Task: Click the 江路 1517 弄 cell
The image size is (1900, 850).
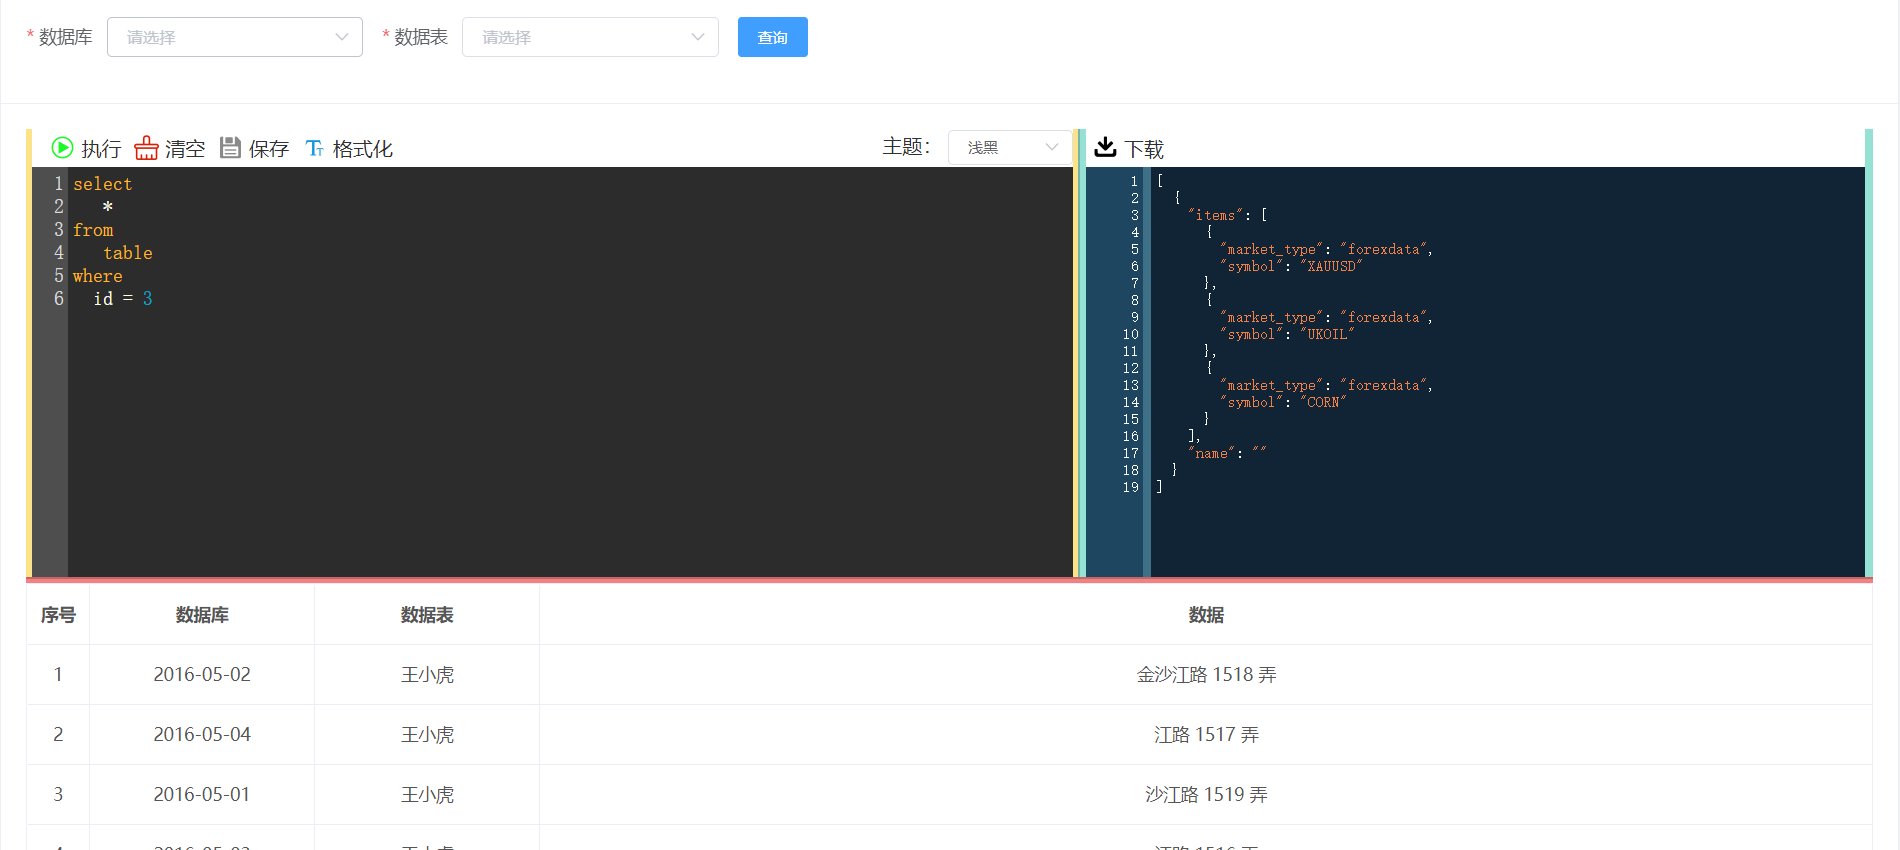Action: tap(1206, 735)
